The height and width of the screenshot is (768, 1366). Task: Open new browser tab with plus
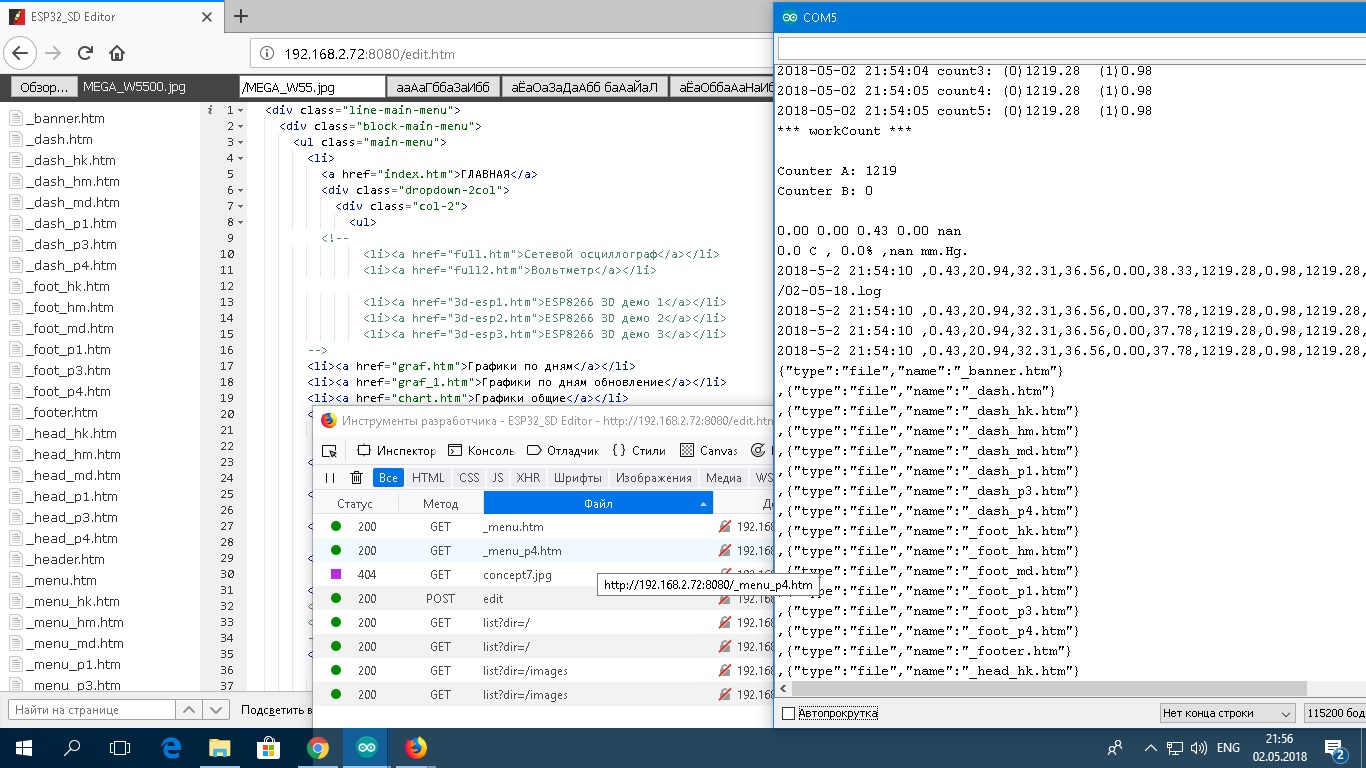[x=241, y=16]
